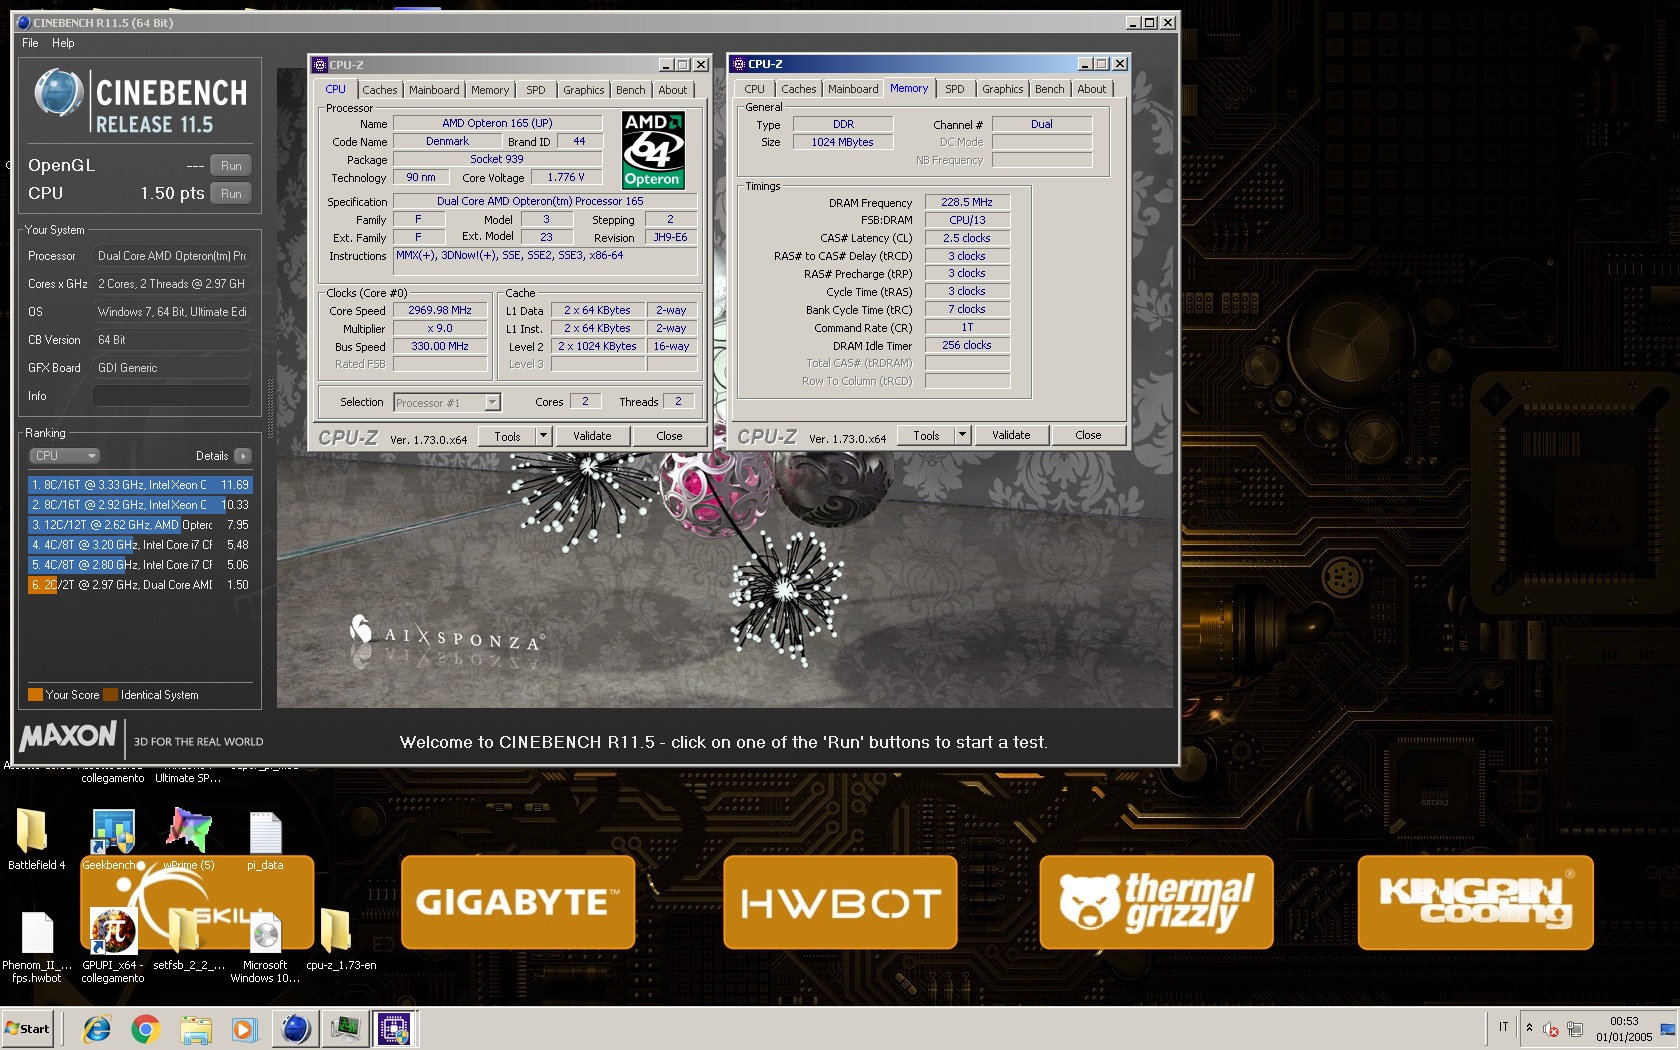The image size is (1680, 1050).
Task: Open the Cinebench File menu
Action: pyautogui.click(x=30, y=43)
